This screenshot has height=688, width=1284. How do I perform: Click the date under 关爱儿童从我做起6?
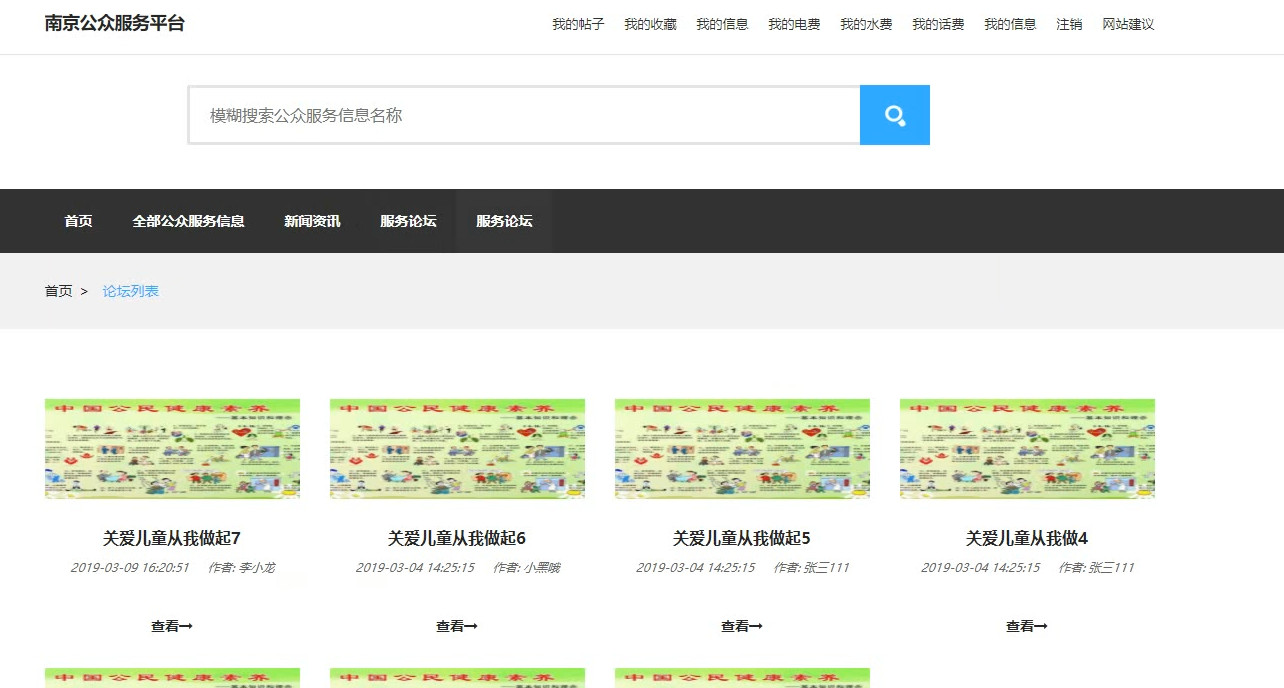(x=415, y=568)
